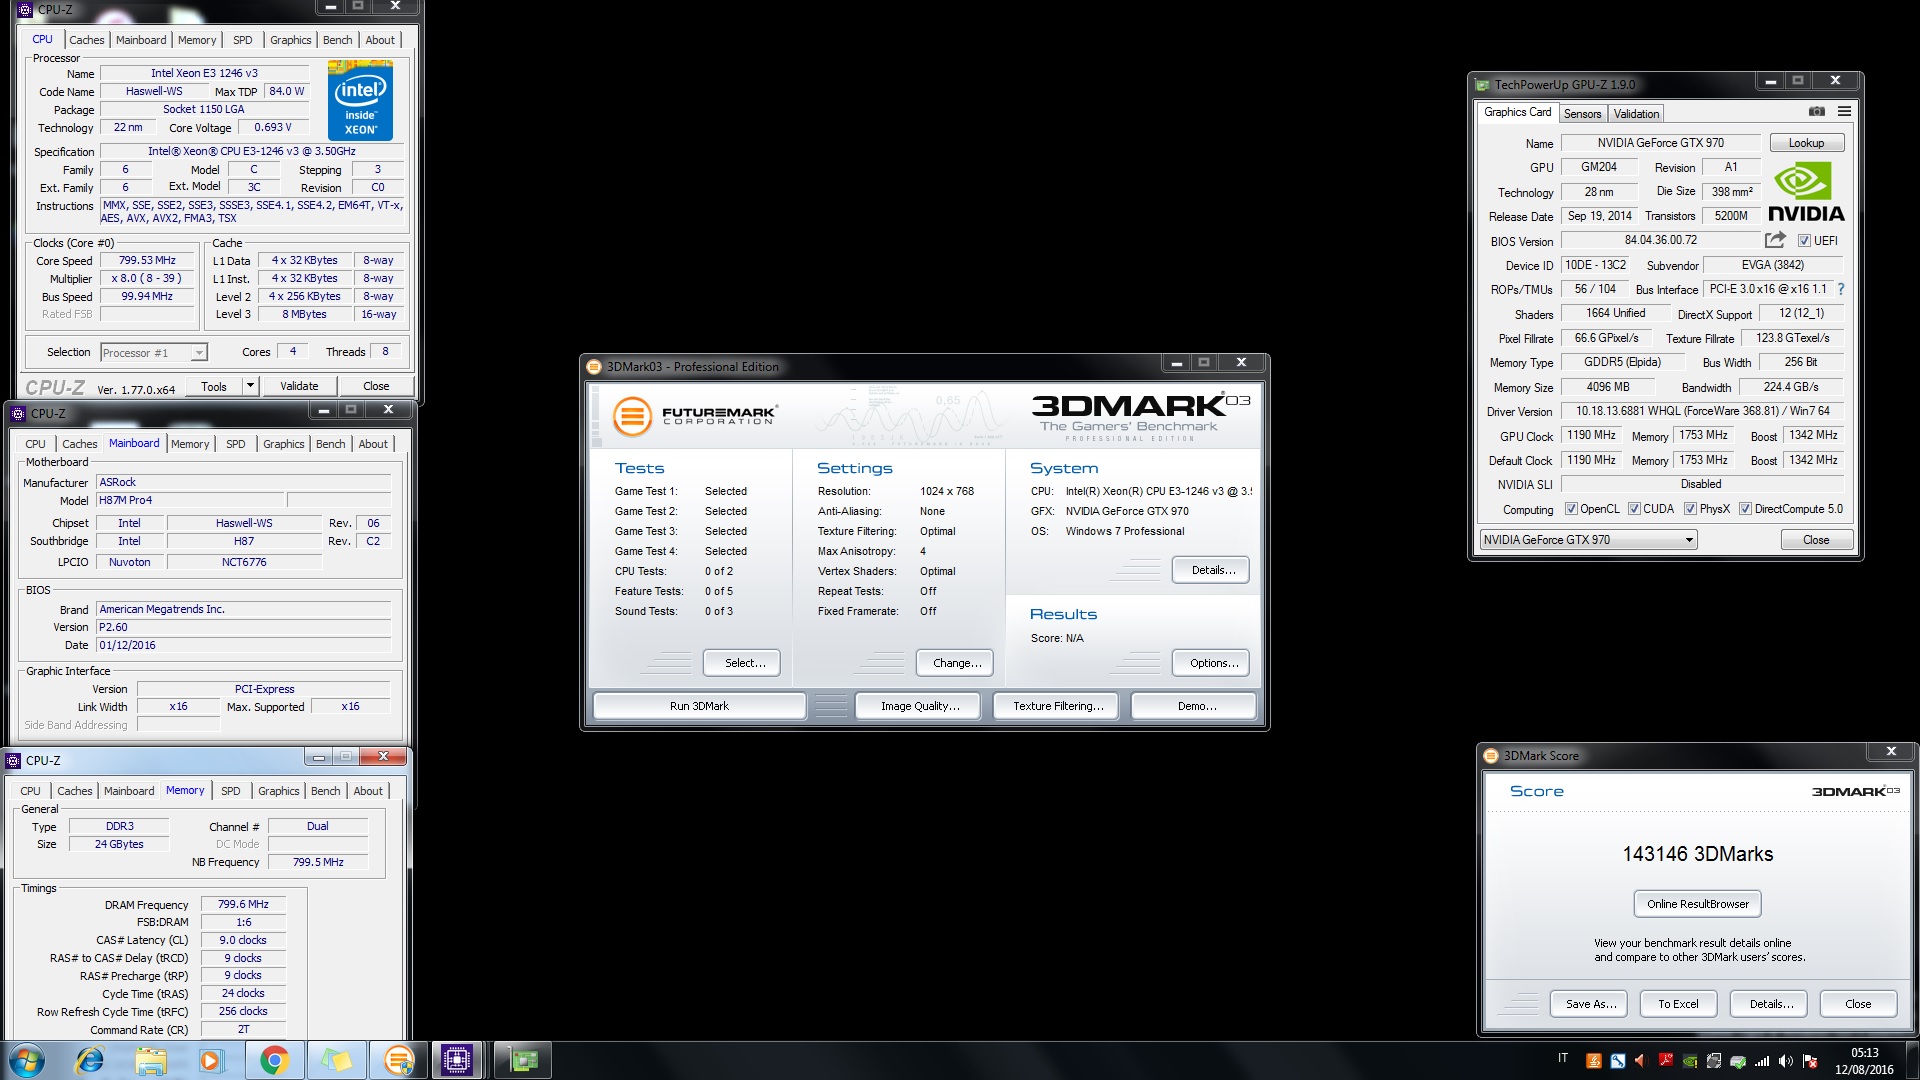
Task: Click the GPU-Z title bar icon
Action: pos(1483,85)
